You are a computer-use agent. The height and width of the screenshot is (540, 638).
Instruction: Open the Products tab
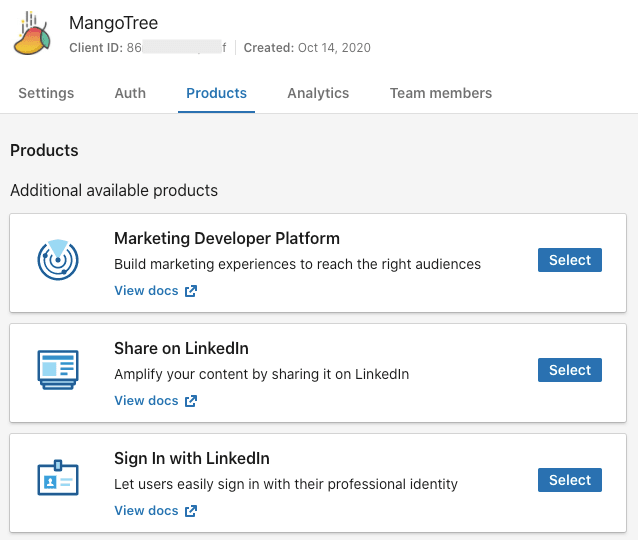(x=216, y=93)
